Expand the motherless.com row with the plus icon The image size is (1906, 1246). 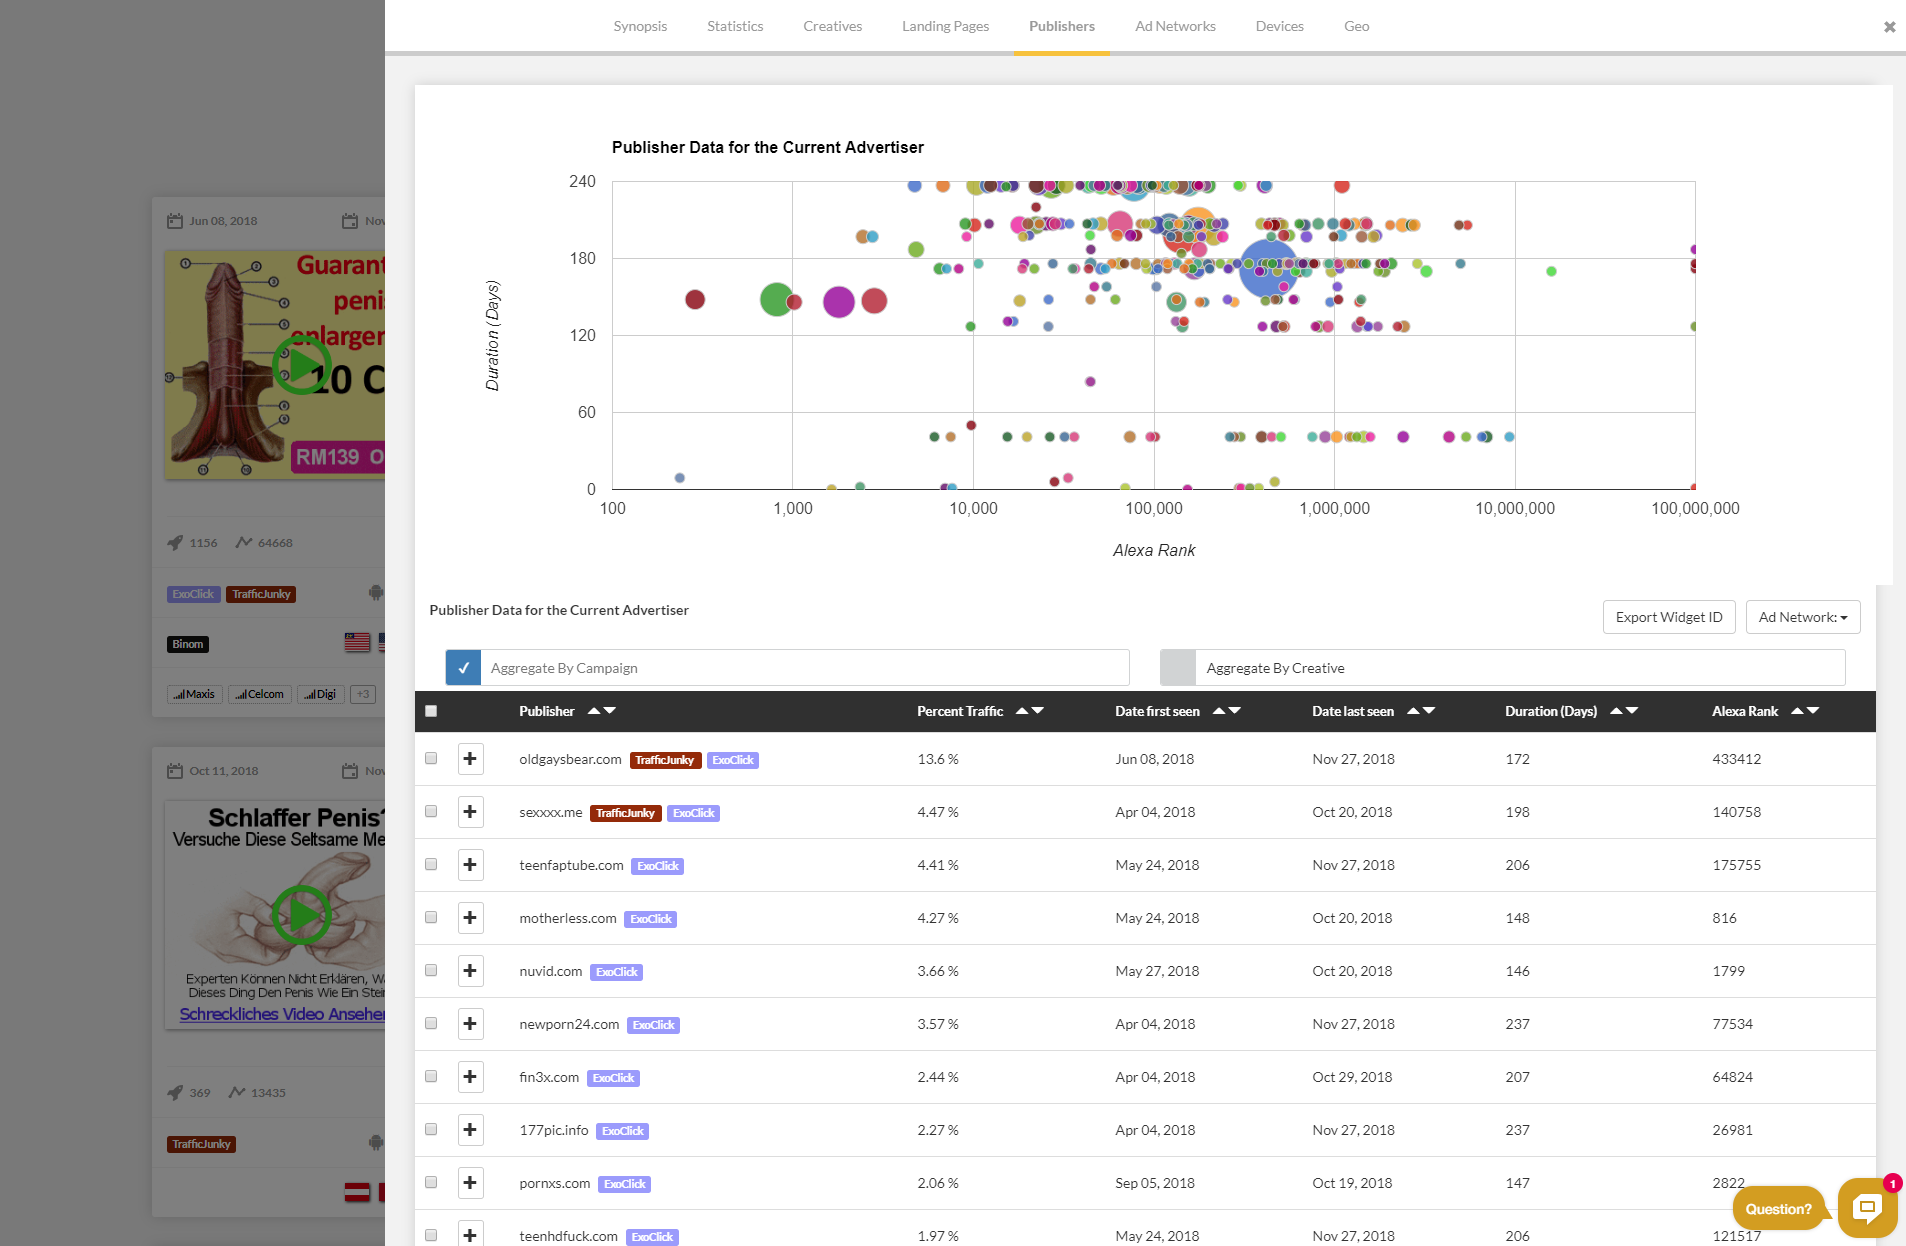(x=470, y=918)
